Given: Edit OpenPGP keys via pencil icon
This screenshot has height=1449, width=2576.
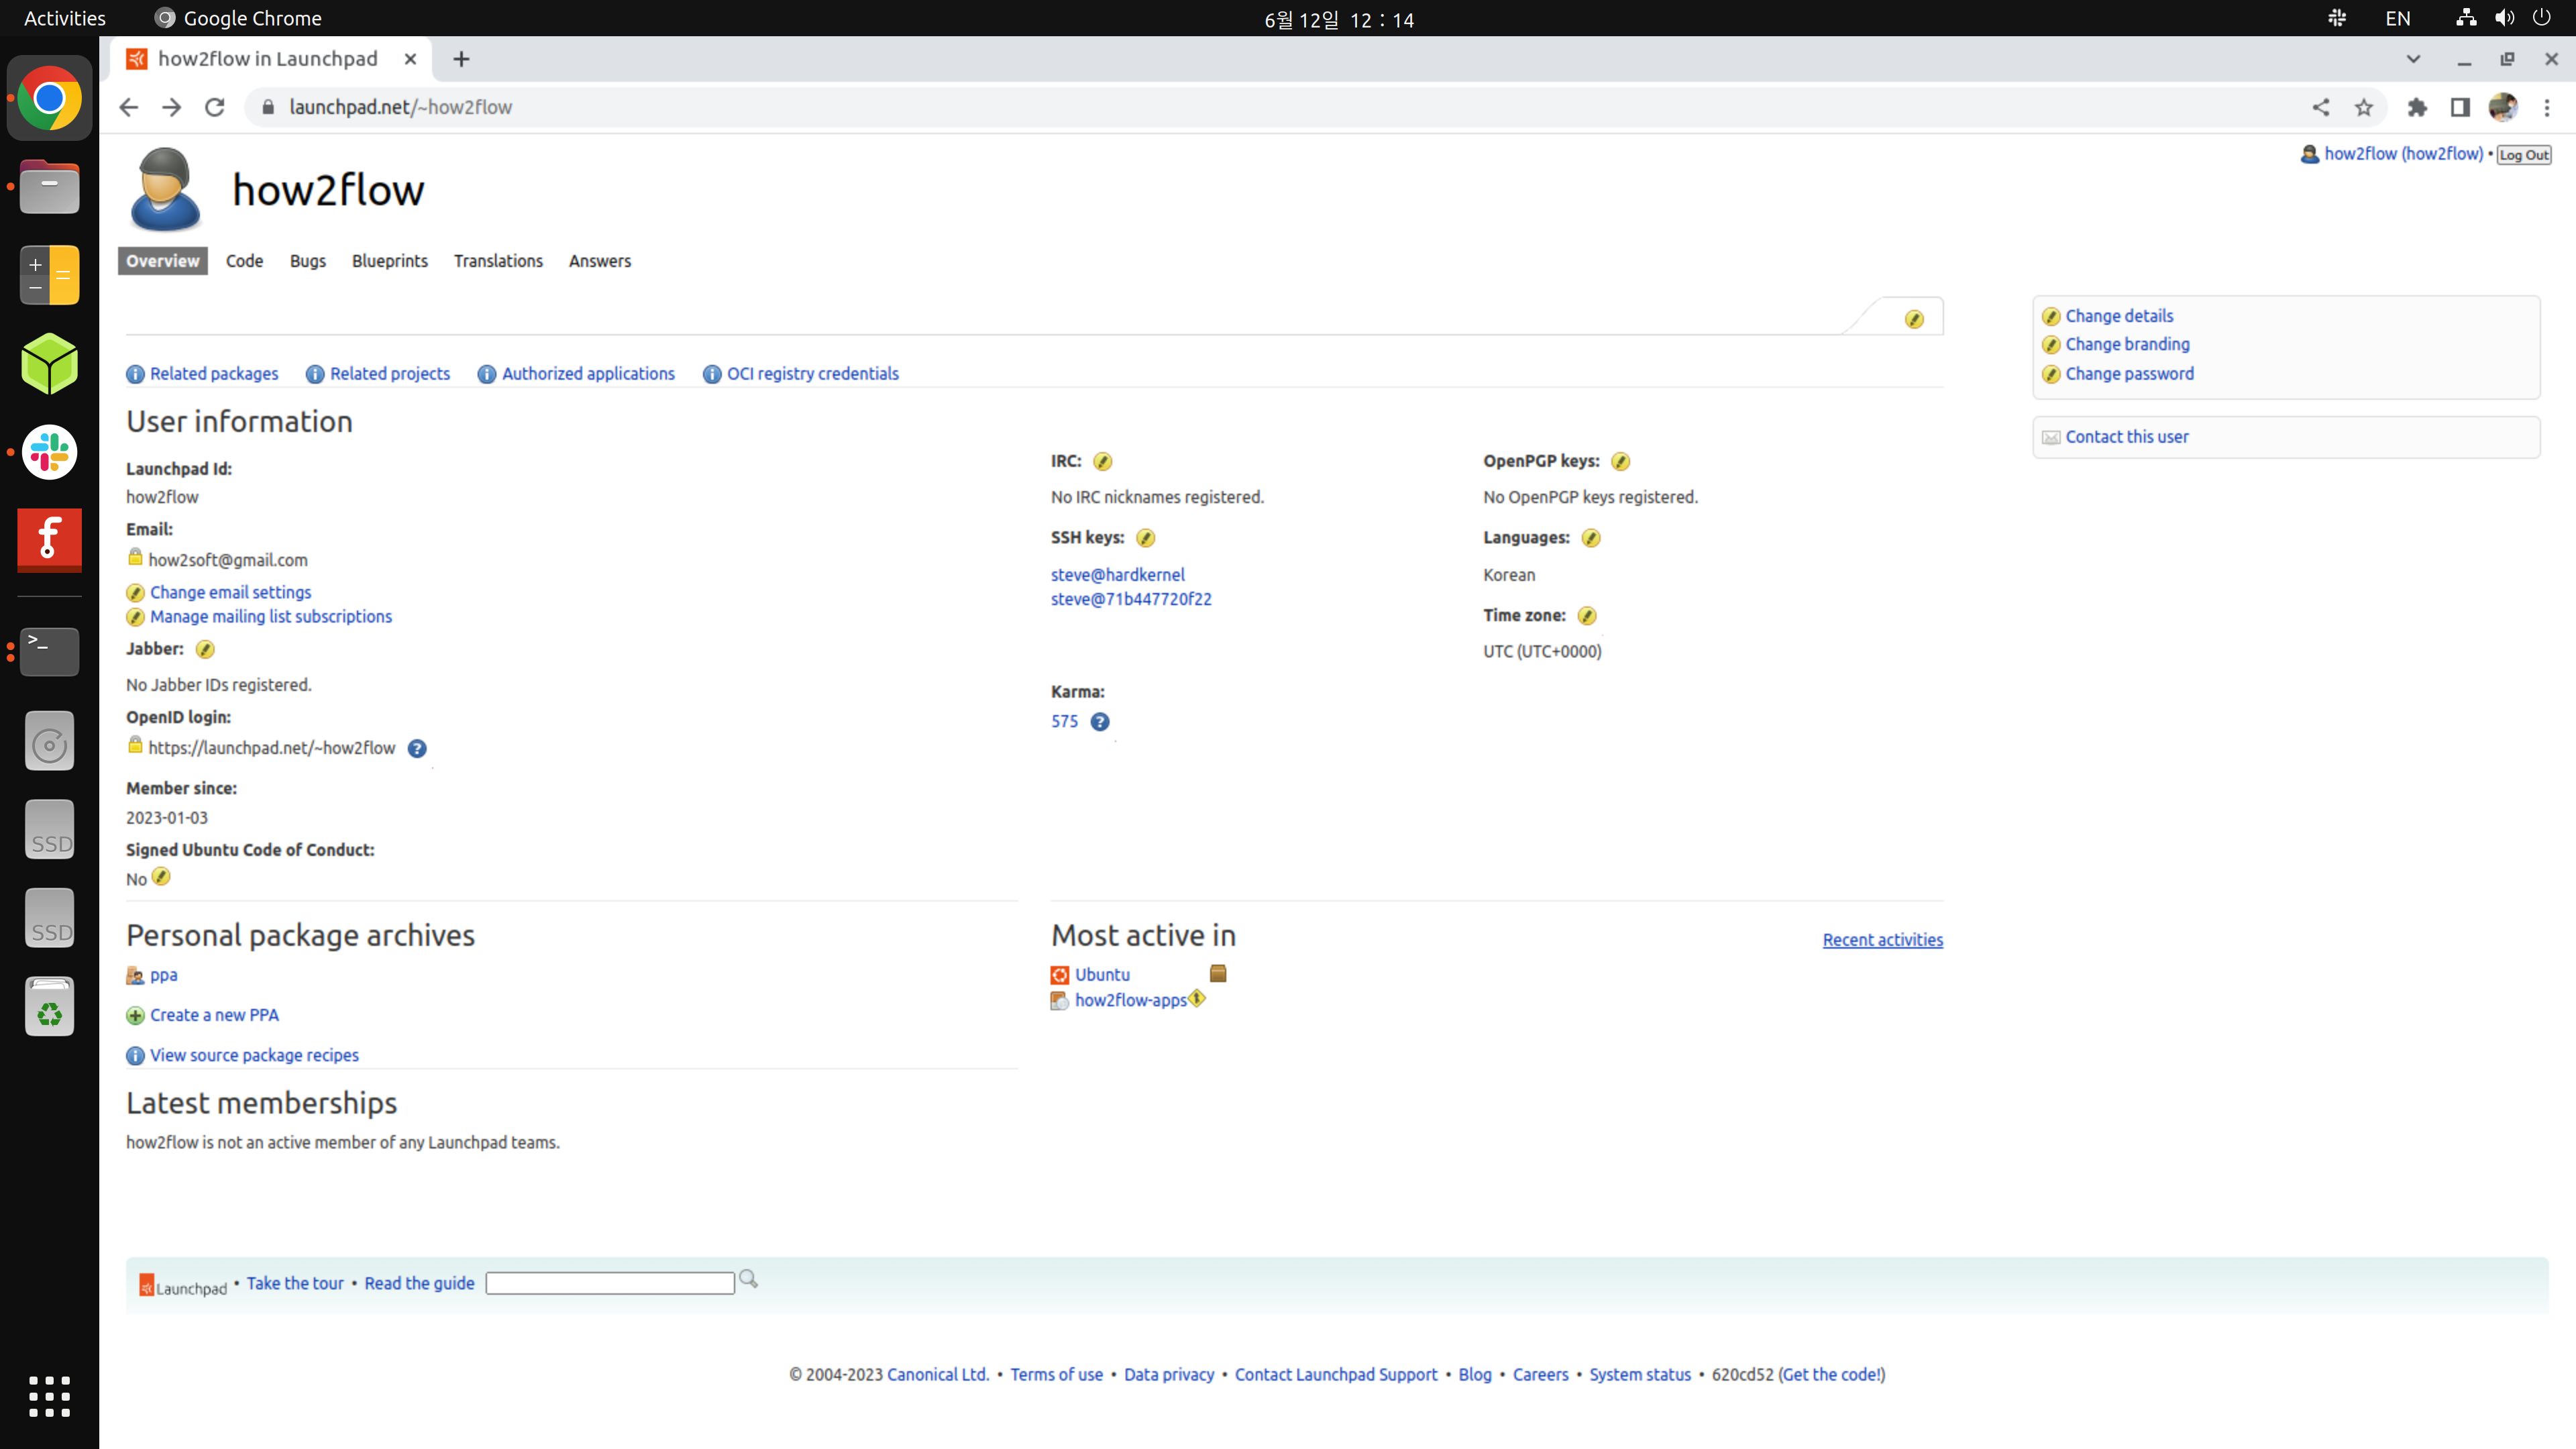Looking at the screenshot, I should [x=1620, y=461].
